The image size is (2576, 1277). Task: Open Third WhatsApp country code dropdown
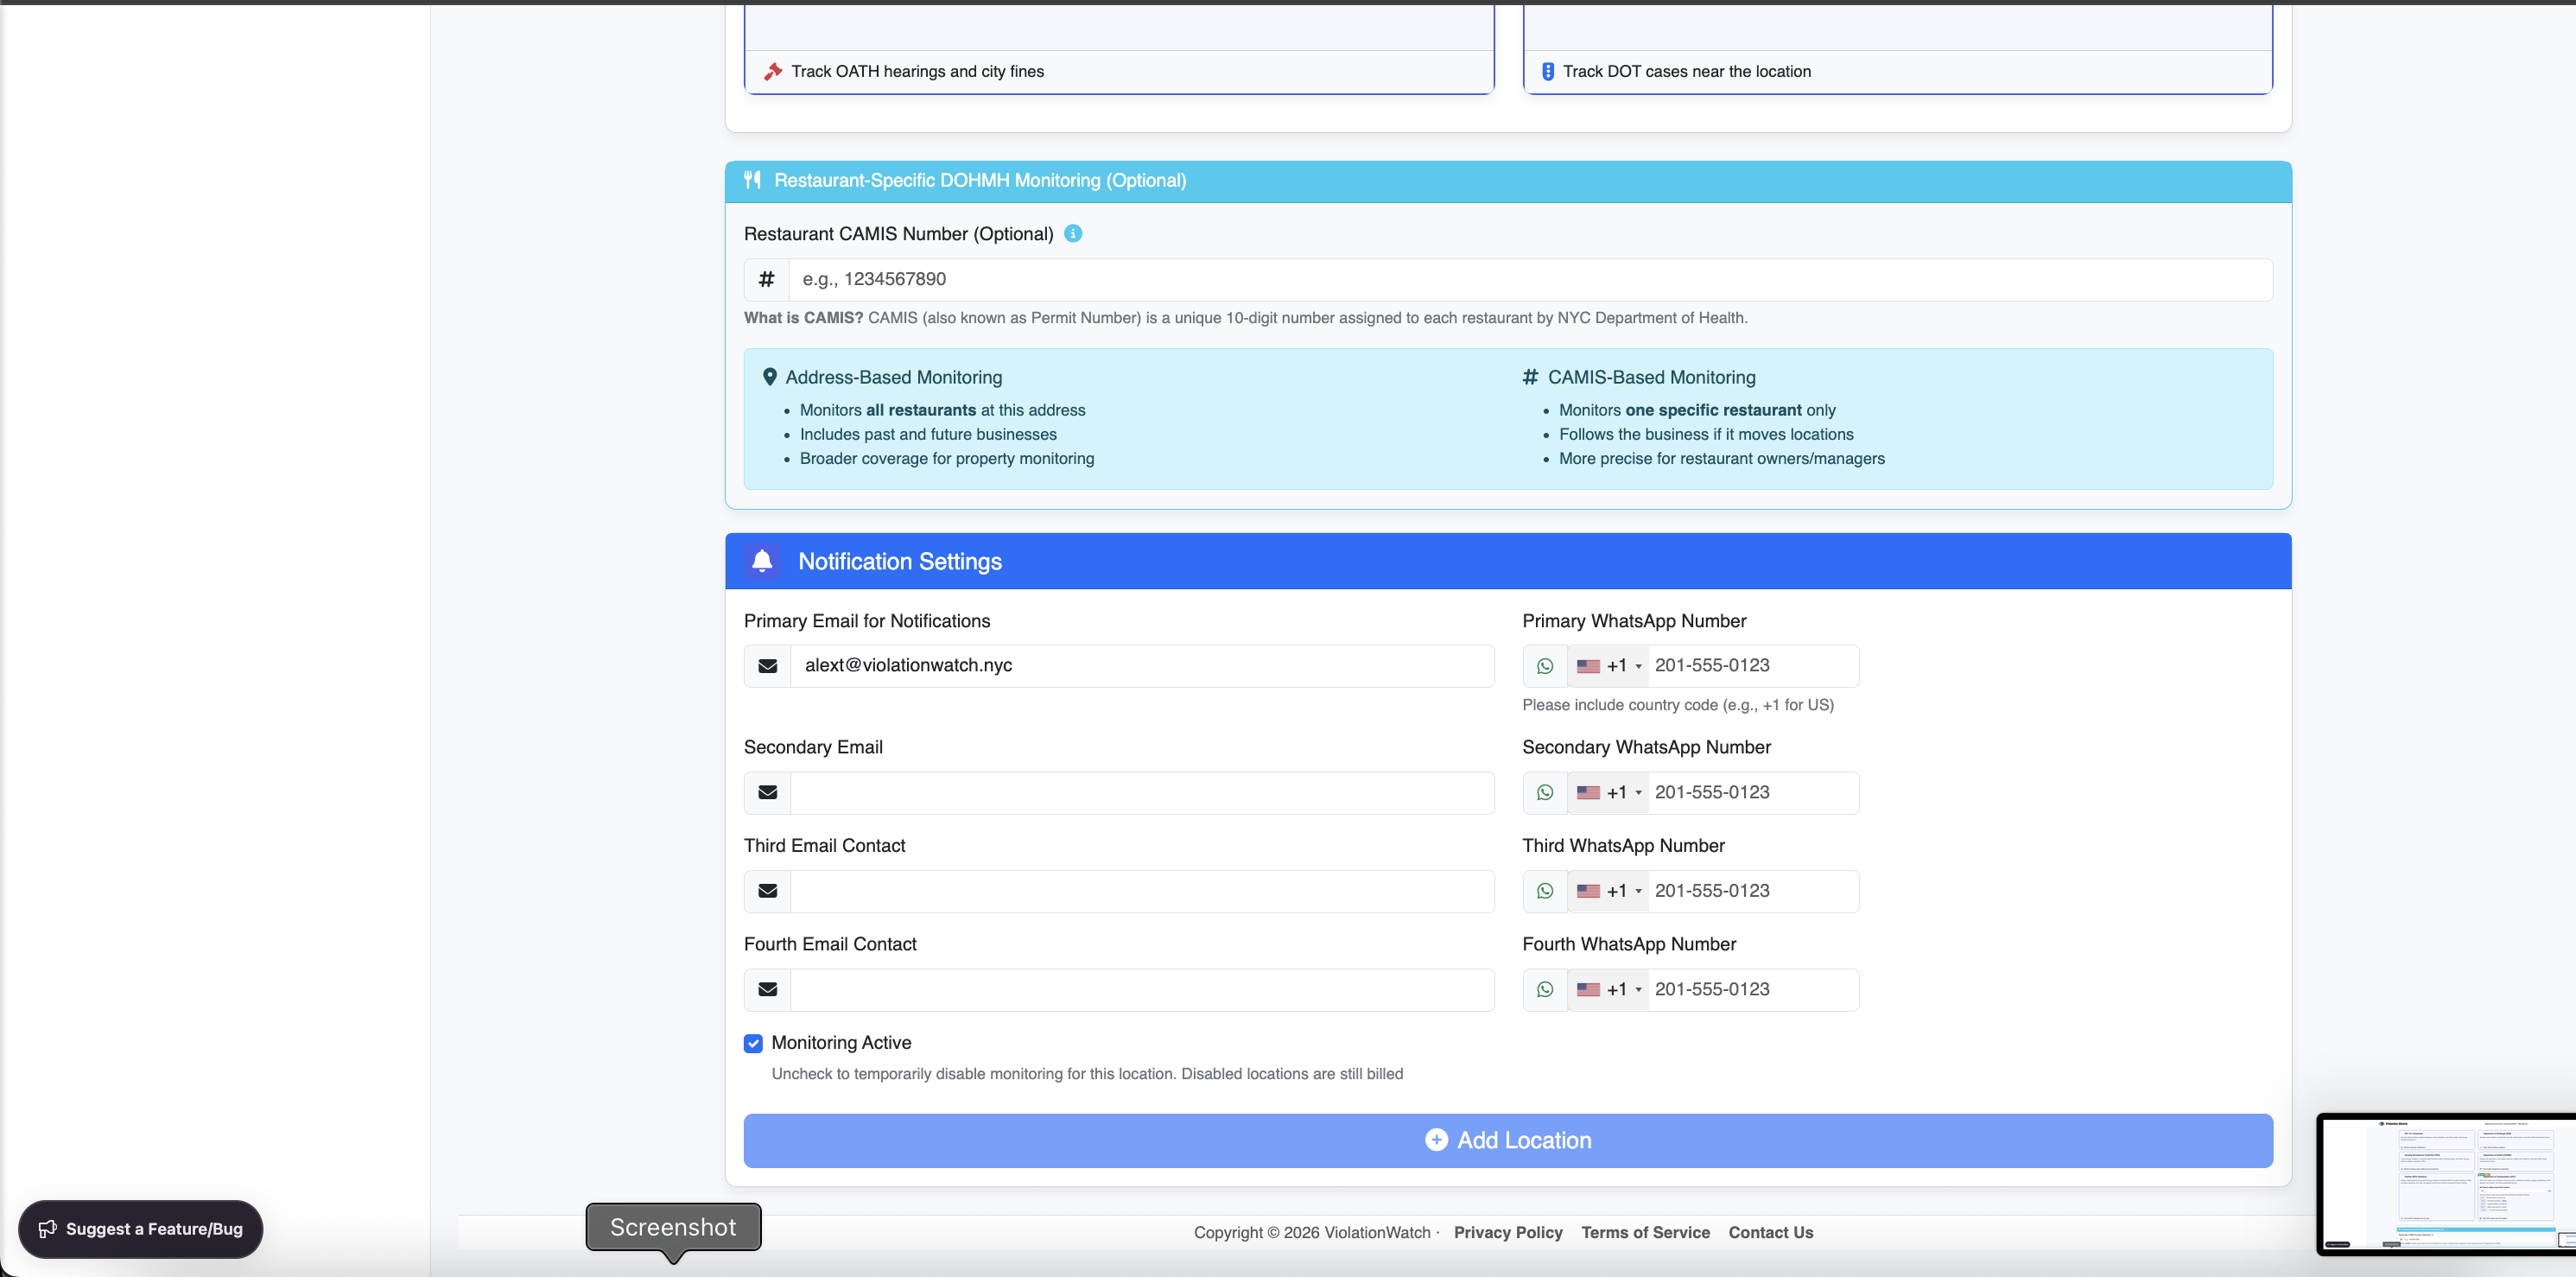coord(1609,891)
